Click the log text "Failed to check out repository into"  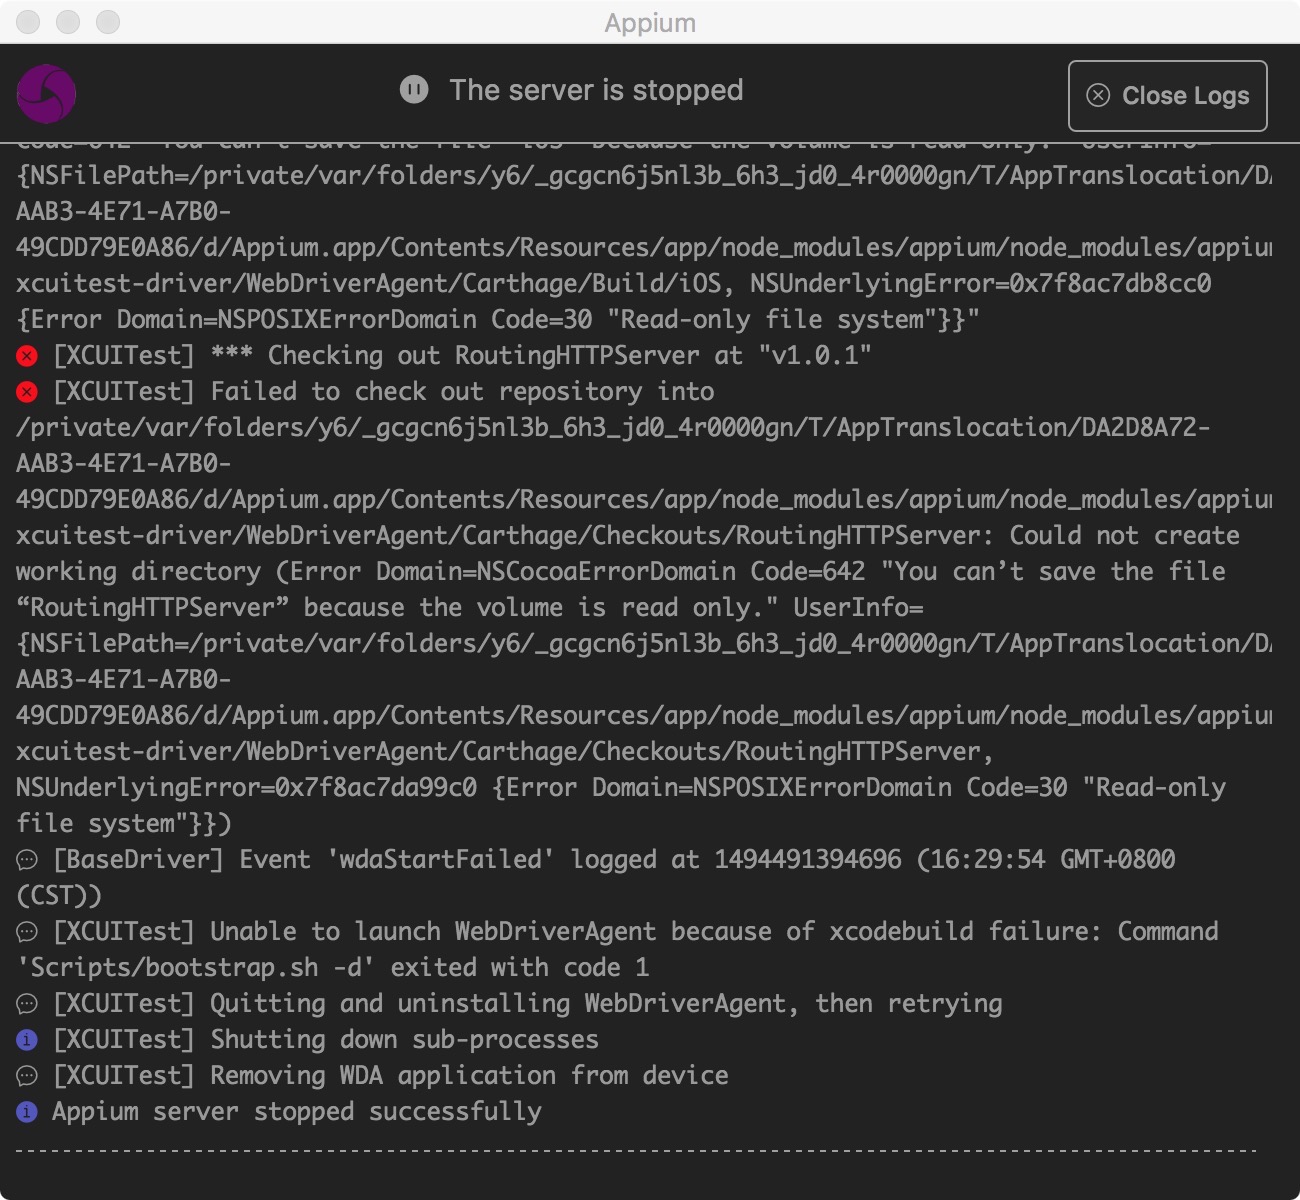click(462, 392)
